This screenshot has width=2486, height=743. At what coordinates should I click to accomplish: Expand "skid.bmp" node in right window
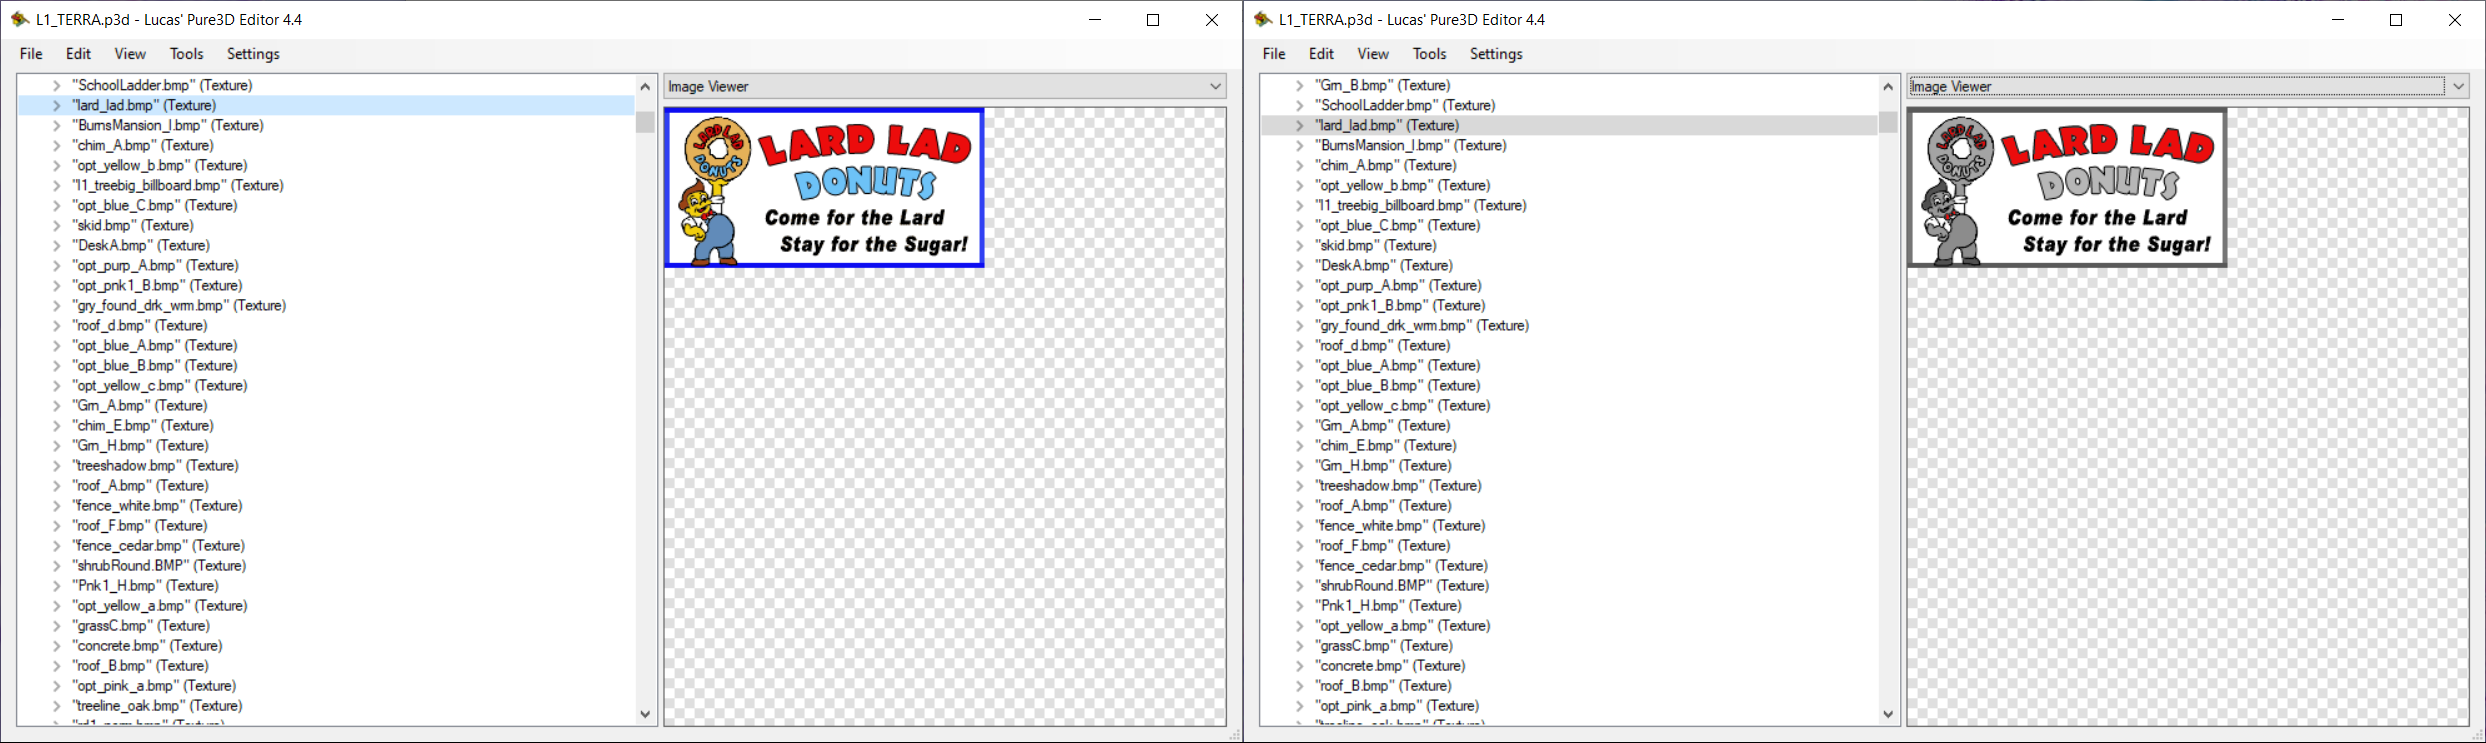pyautogui.click(x=1300, y=245)
